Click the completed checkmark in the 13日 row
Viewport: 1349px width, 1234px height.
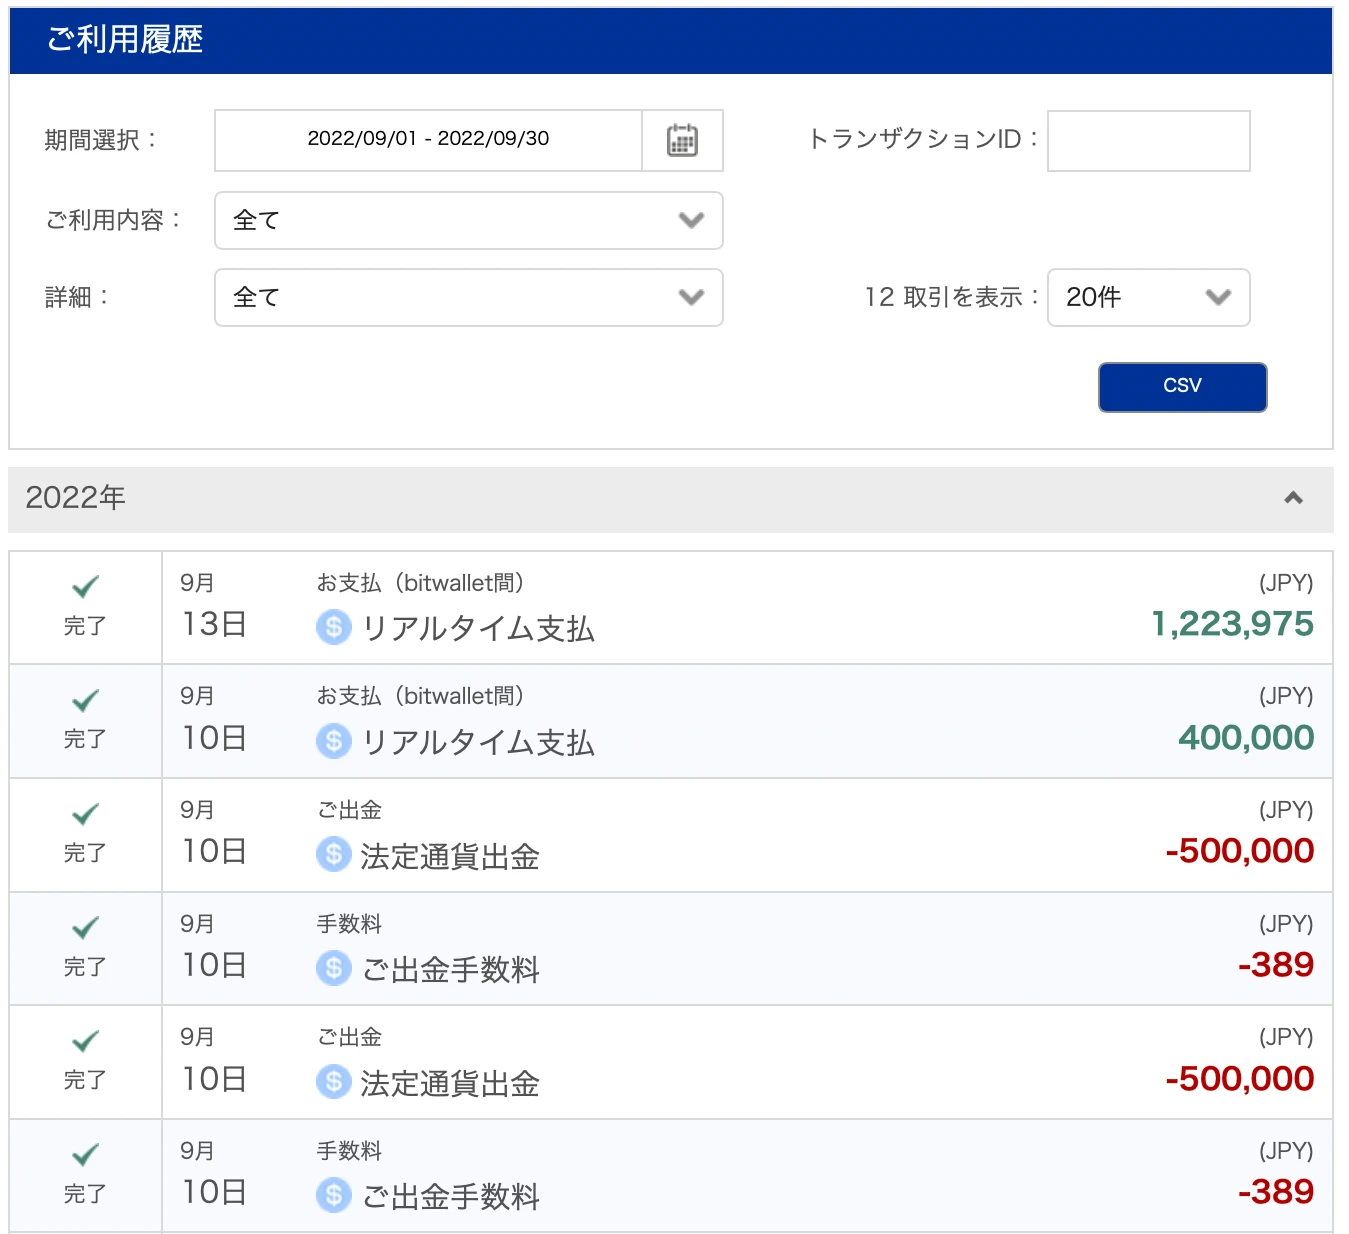coord(85,586)
